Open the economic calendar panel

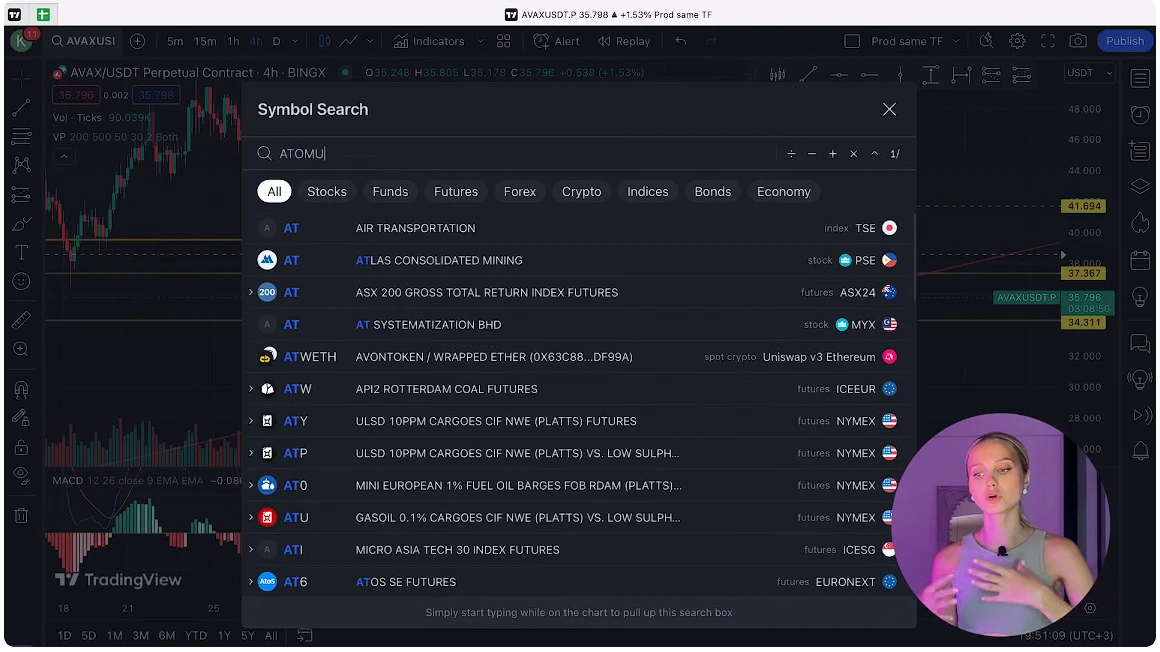1140,259
